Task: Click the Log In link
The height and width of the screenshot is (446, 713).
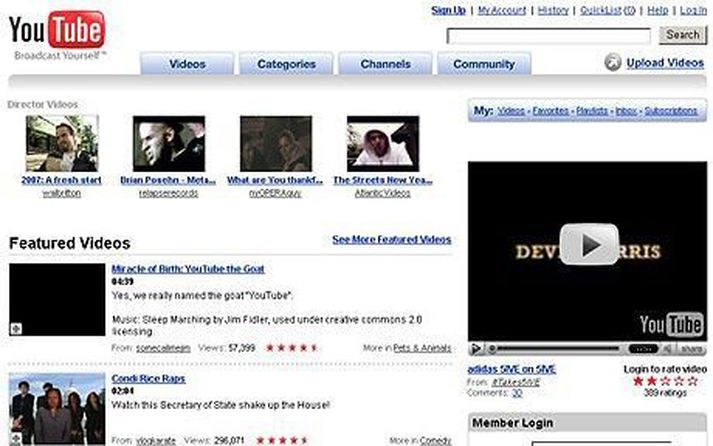Action: (x=693, y=10)
